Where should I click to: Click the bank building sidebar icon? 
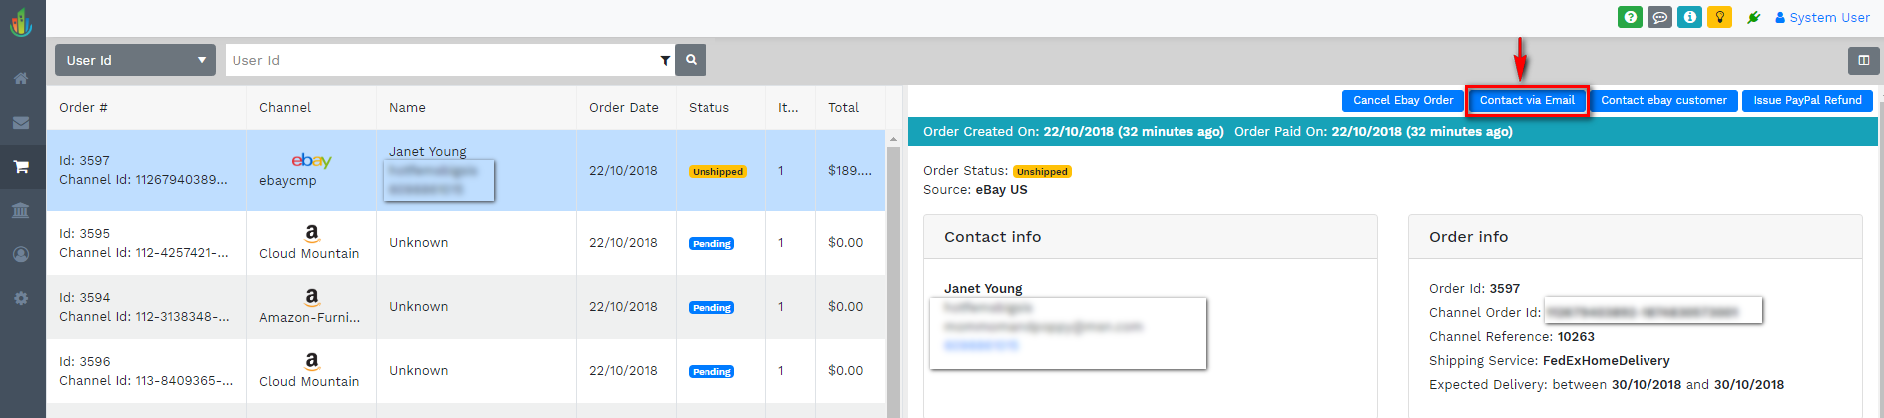pos(21,210)
